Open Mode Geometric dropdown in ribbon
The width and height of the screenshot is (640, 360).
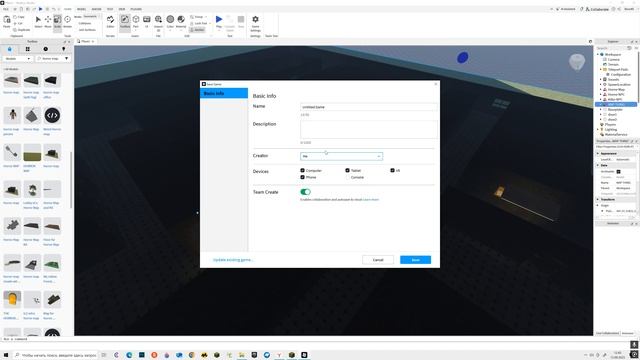[x=91, y=17]
